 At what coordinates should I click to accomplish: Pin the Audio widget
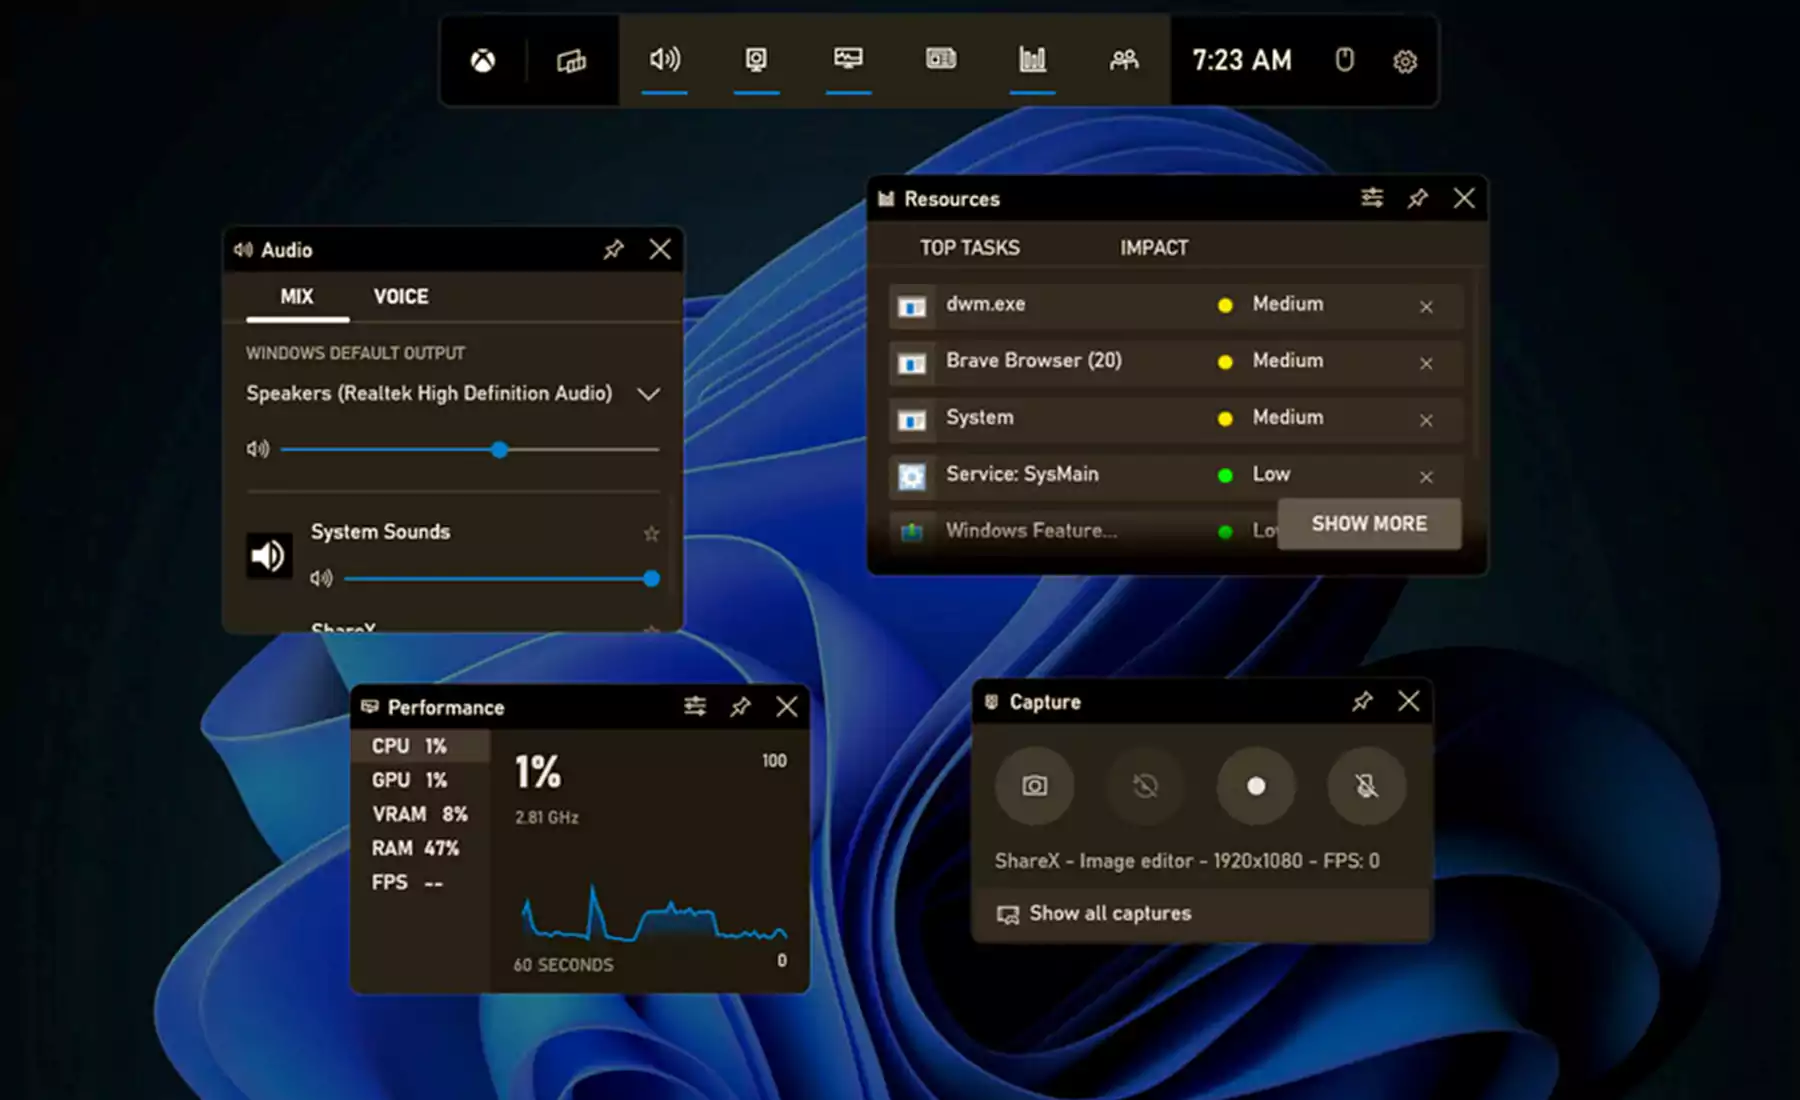coord(613,249)
